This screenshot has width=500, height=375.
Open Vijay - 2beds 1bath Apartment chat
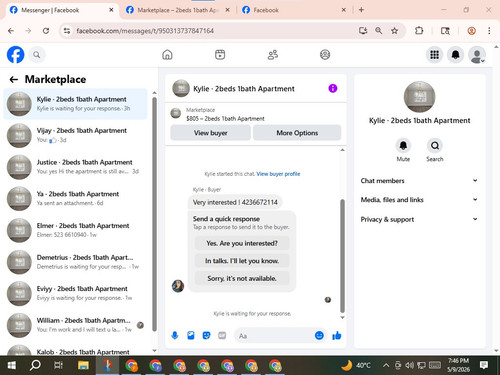75,135
